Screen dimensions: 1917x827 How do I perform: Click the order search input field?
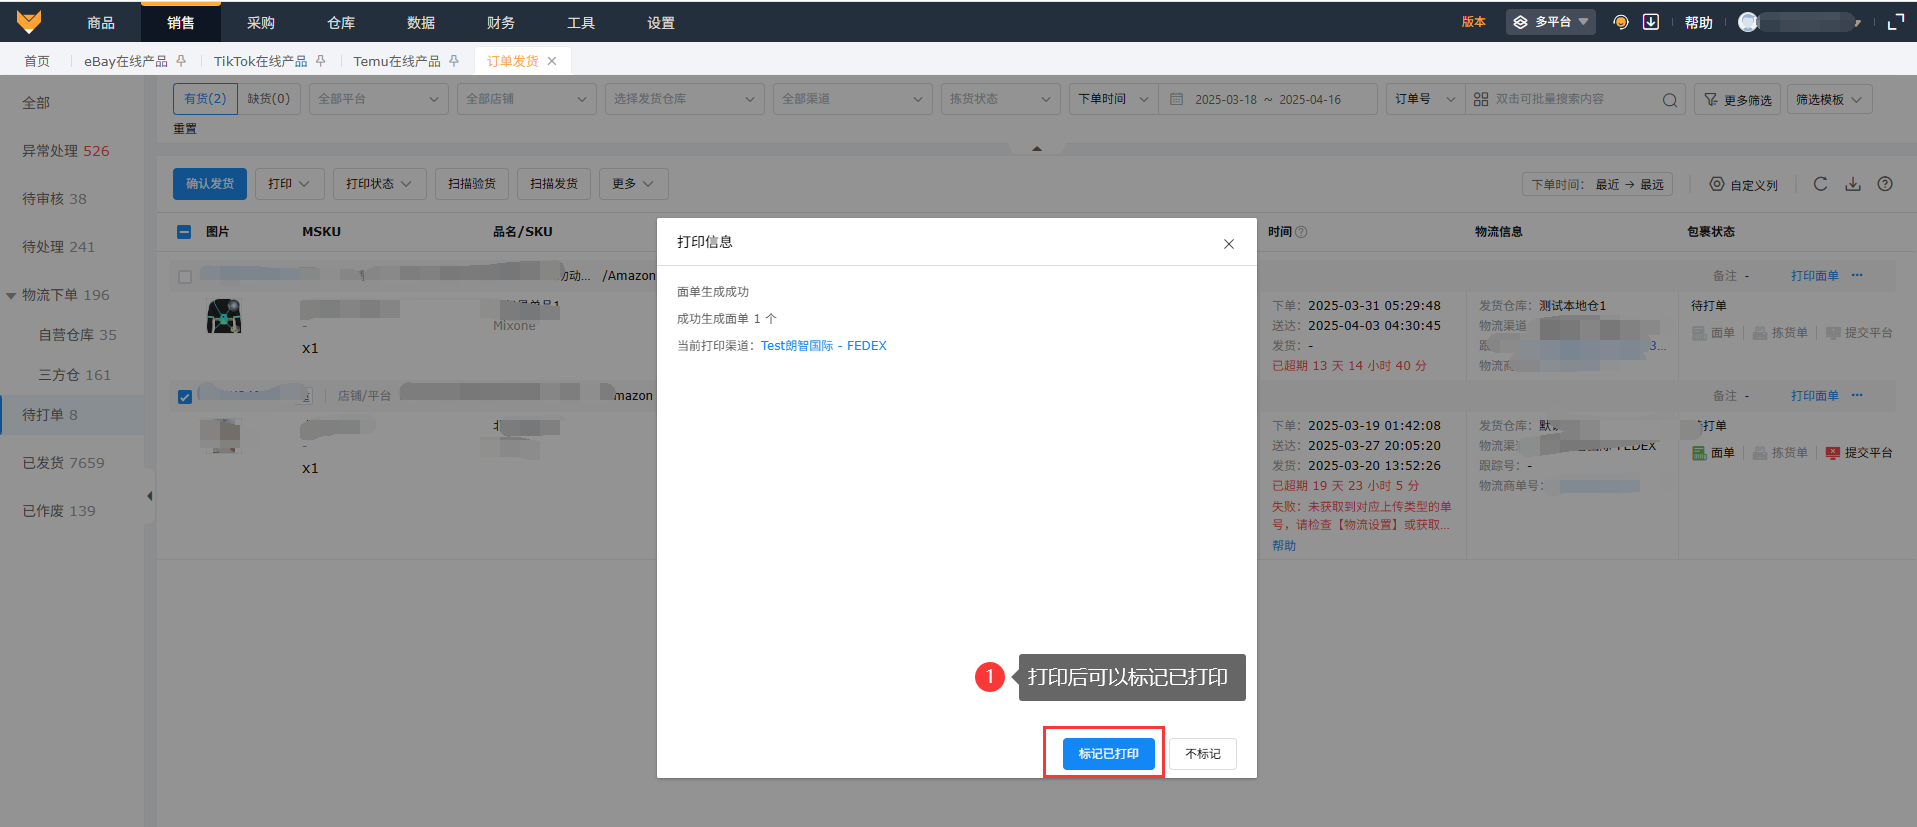[x=1575, y=99]
